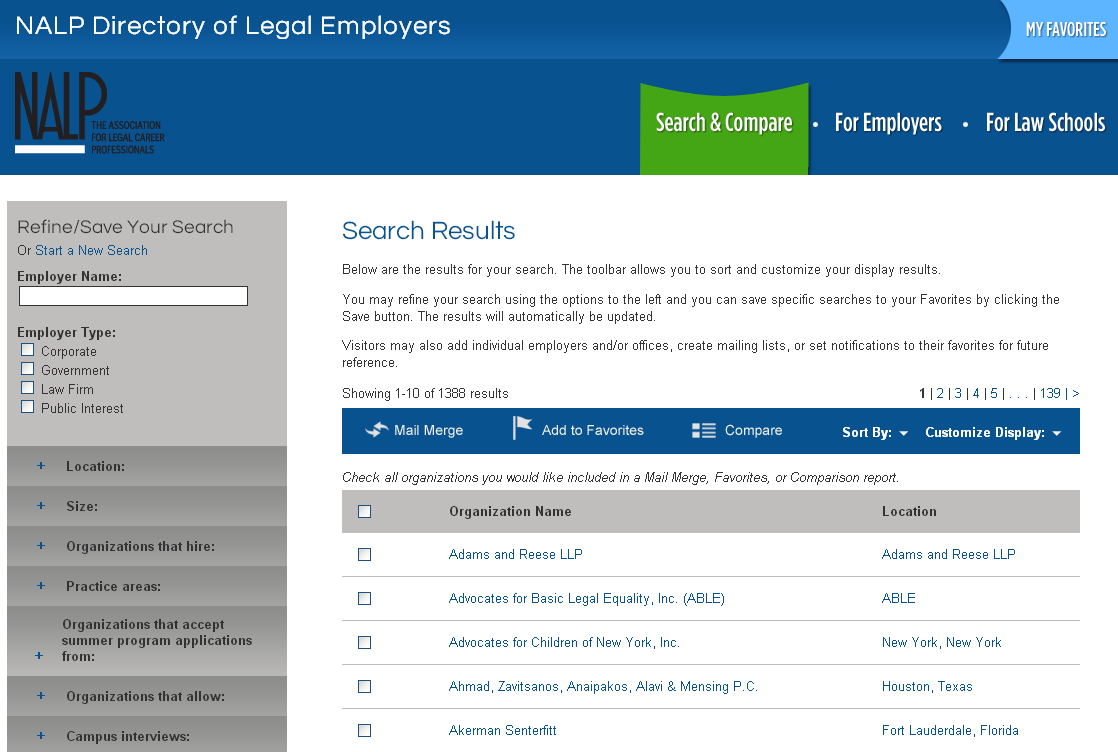
Task: Click the Fort Lauderdale, Florida location
Action: pyautogui.click(x=950, y=731)
